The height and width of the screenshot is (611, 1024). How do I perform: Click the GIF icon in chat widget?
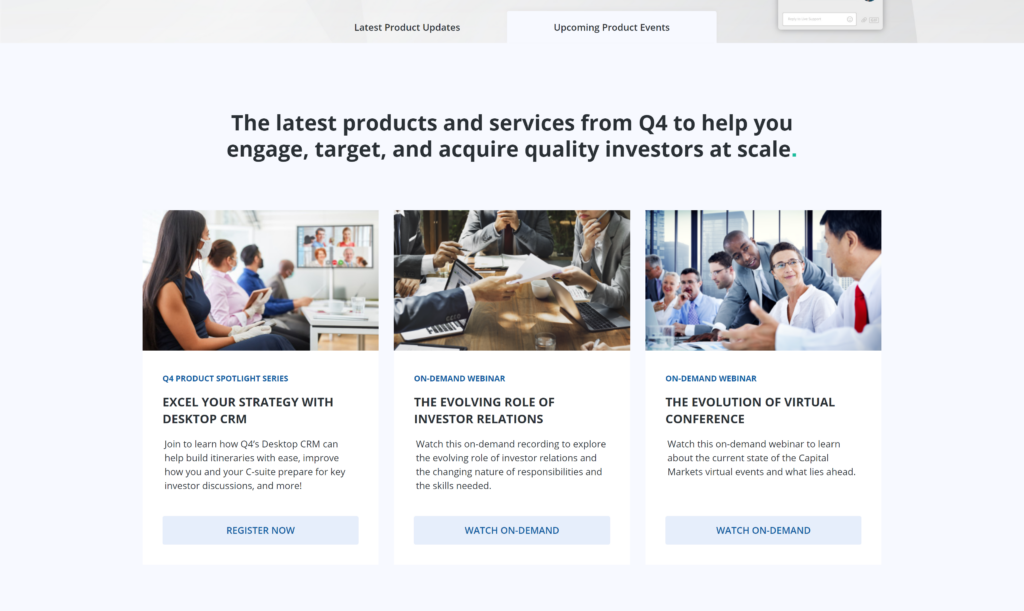pos(874,20)
